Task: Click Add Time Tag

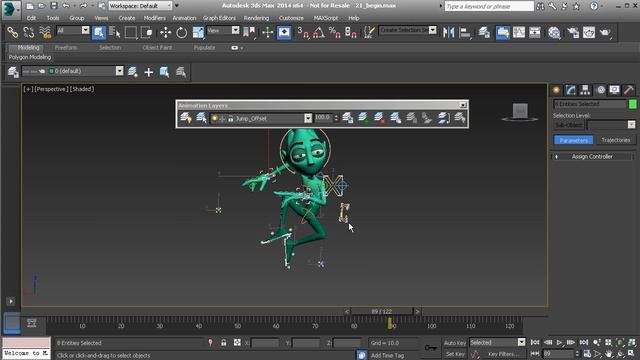Action: click(387, 356)
